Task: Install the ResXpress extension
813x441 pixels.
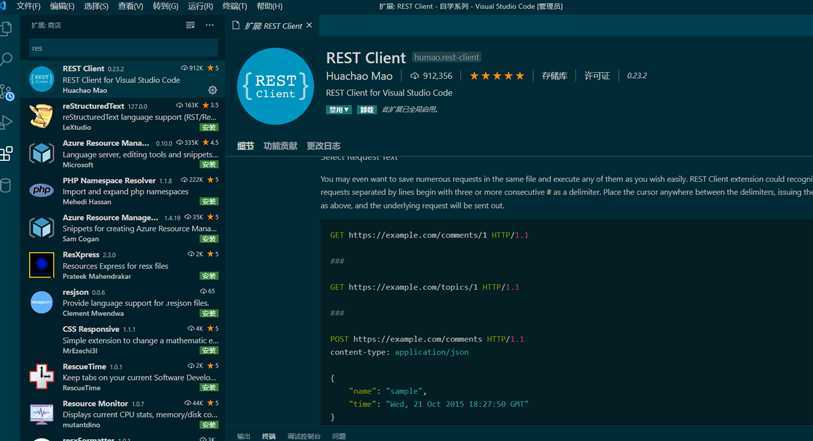Action: [x=209, y=276]
